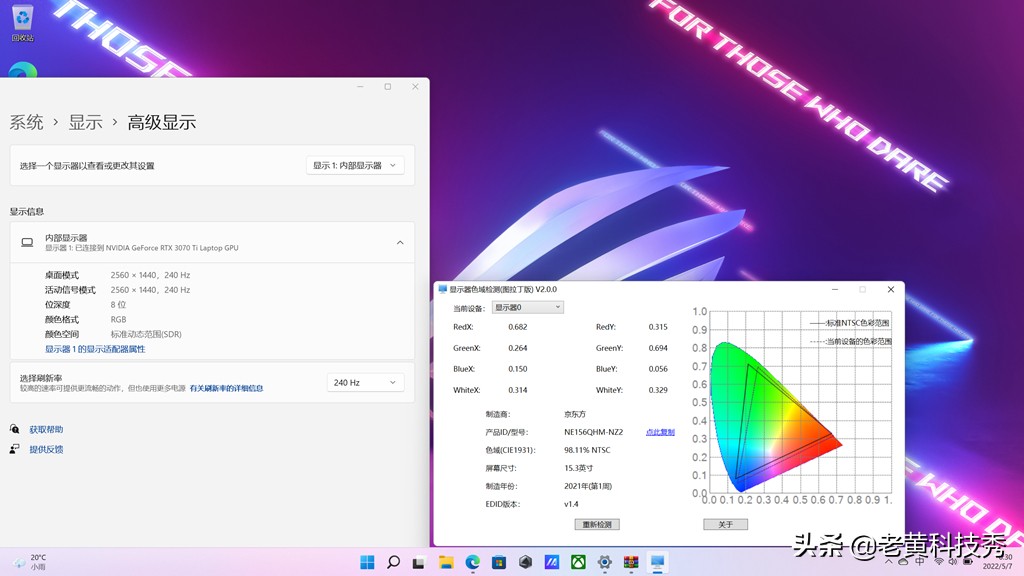Open the Task View taskbar icon
1024x576 pixels.
(x=419, y=562)
